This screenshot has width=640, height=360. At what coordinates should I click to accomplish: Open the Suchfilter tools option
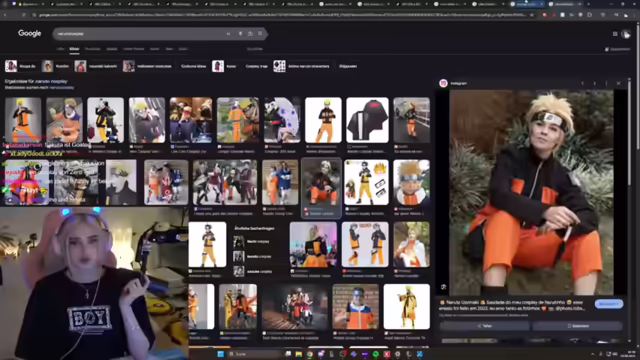pos(255,49)
